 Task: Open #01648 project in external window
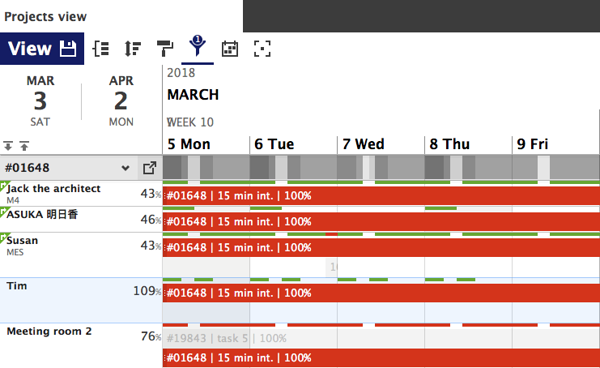tap(149, 168)
